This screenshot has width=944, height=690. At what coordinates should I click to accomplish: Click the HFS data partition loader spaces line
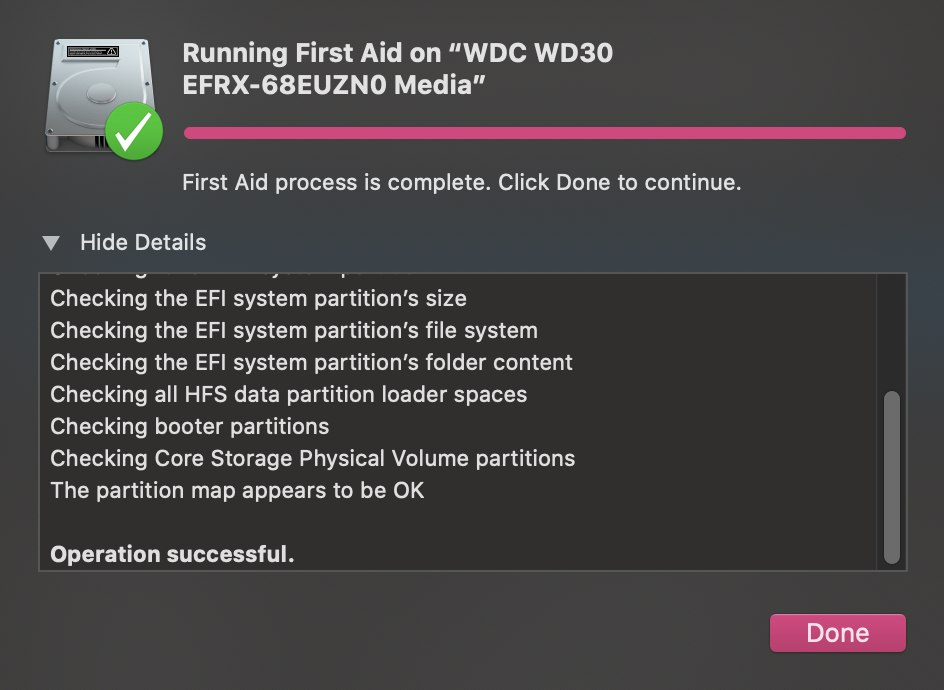coord(288,395)
